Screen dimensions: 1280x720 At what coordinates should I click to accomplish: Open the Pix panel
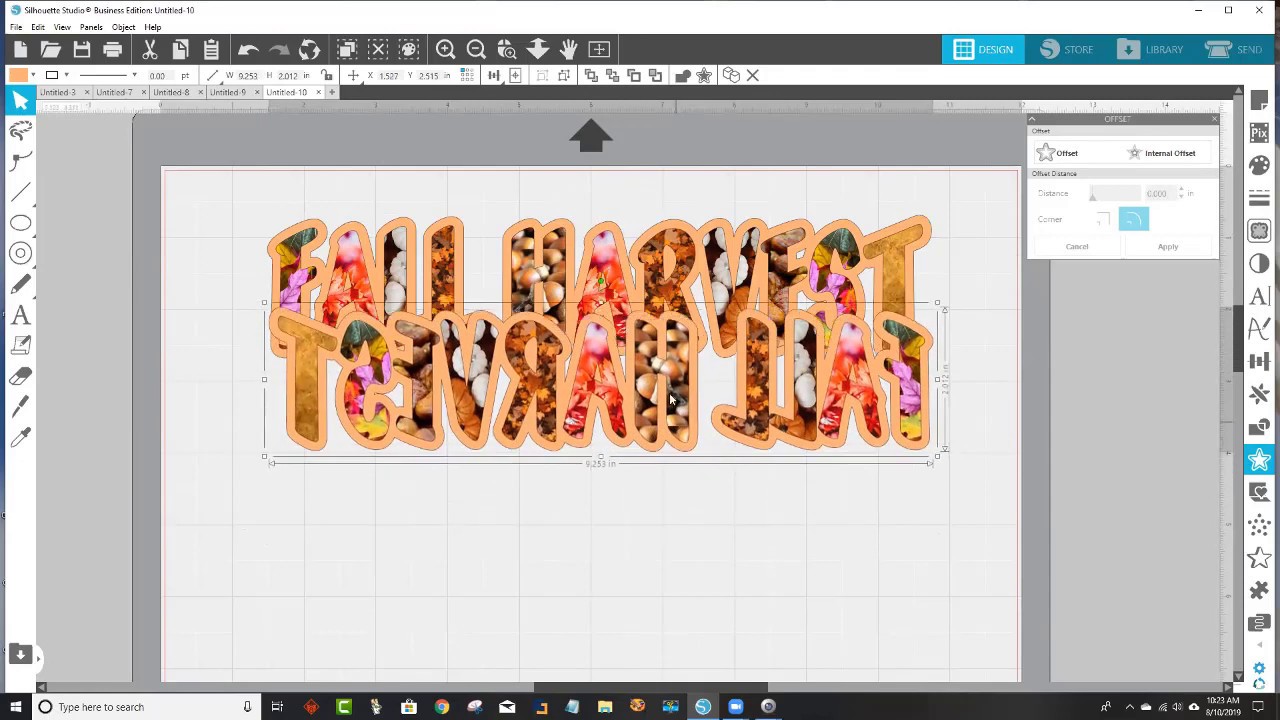point(1259,133)
